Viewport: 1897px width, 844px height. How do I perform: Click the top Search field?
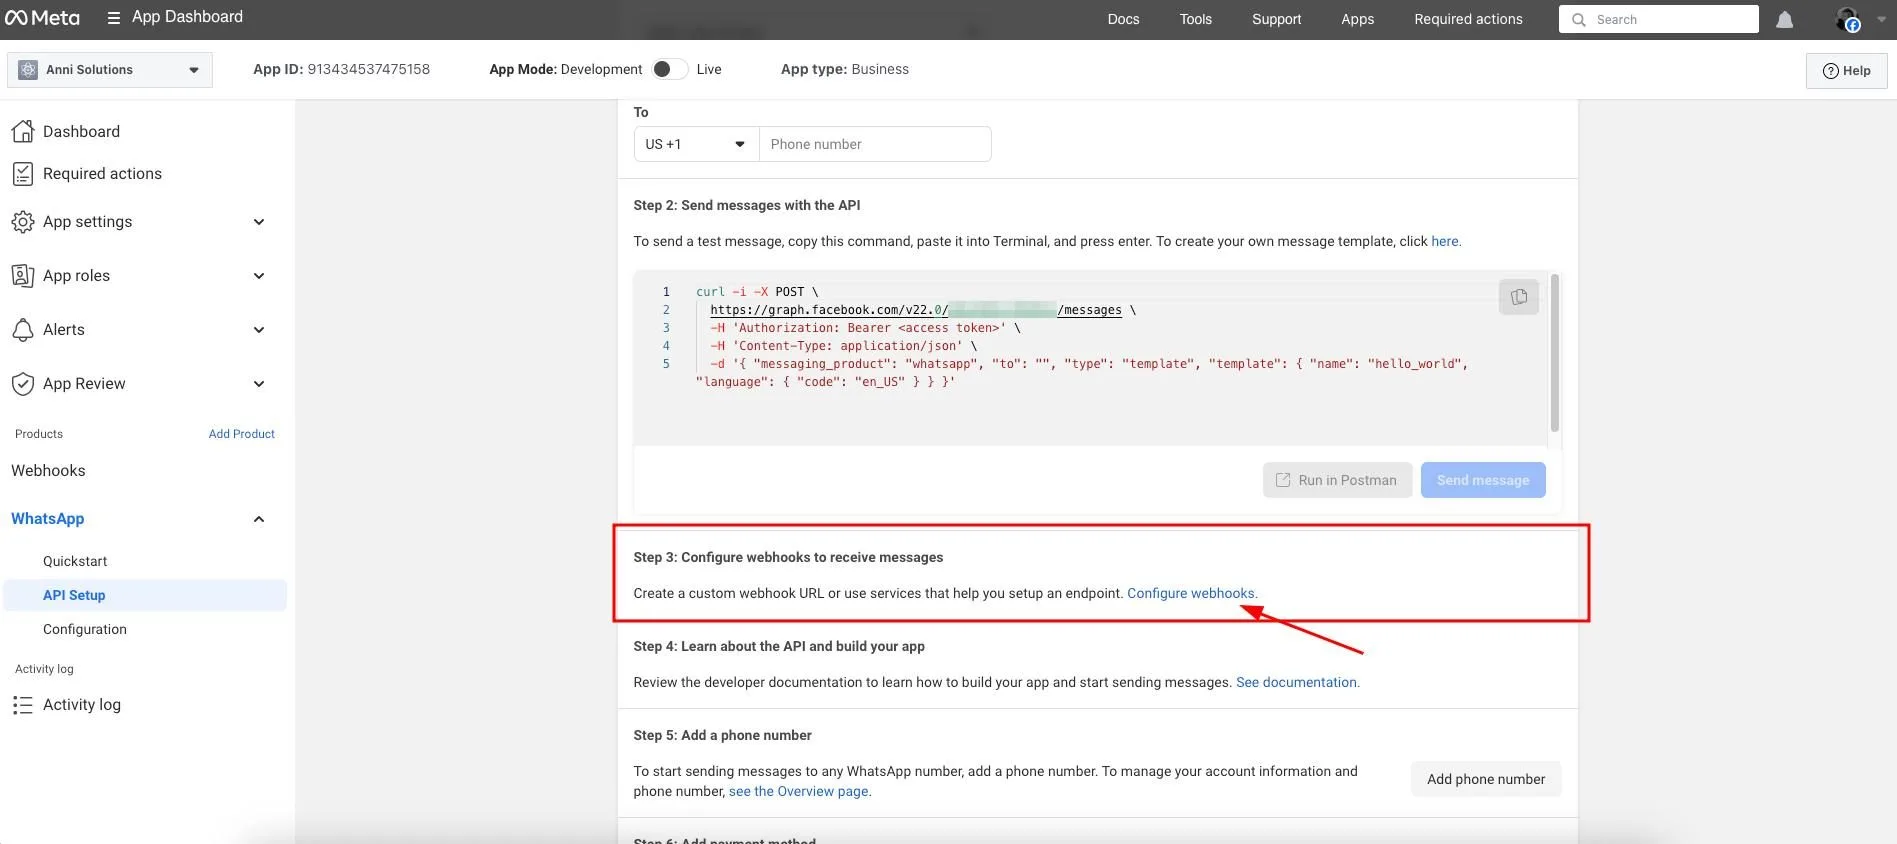click(x=1658, y=19)
